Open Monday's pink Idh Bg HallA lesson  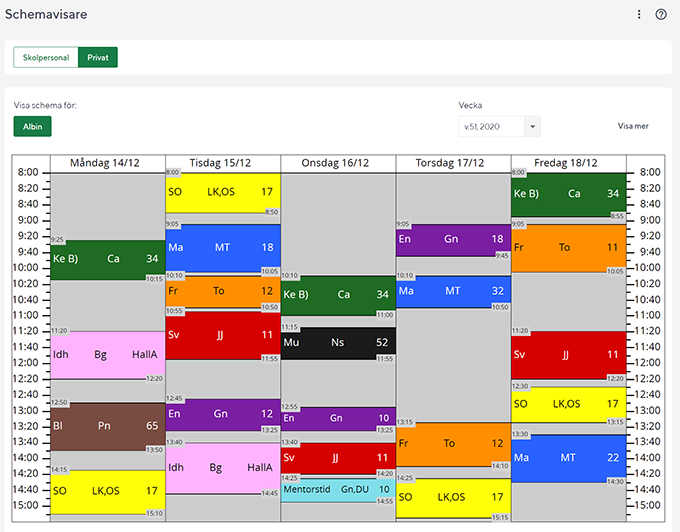click(x=107, y=355)
